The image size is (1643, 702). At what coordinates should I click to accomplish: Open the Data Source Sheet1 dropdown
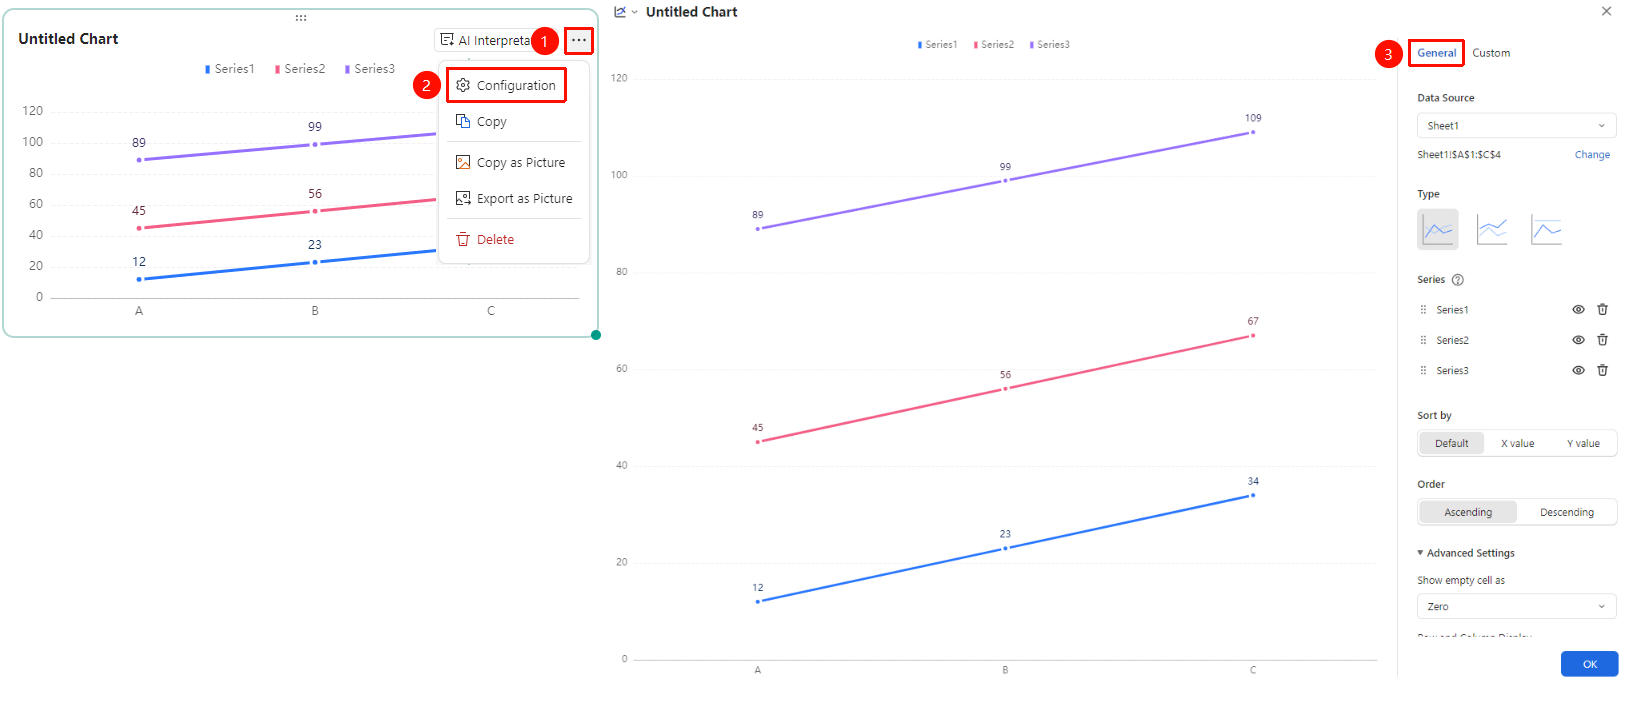pyautogui.click(x=1517, y=126)
